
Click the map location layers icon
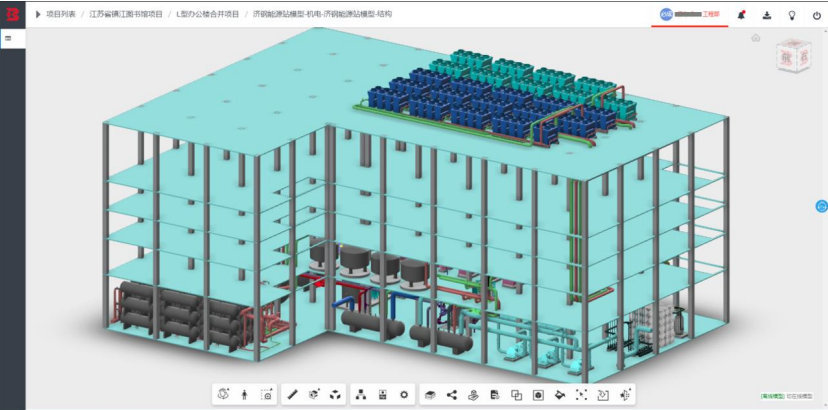pyautogui.click(x=474, y=394)
